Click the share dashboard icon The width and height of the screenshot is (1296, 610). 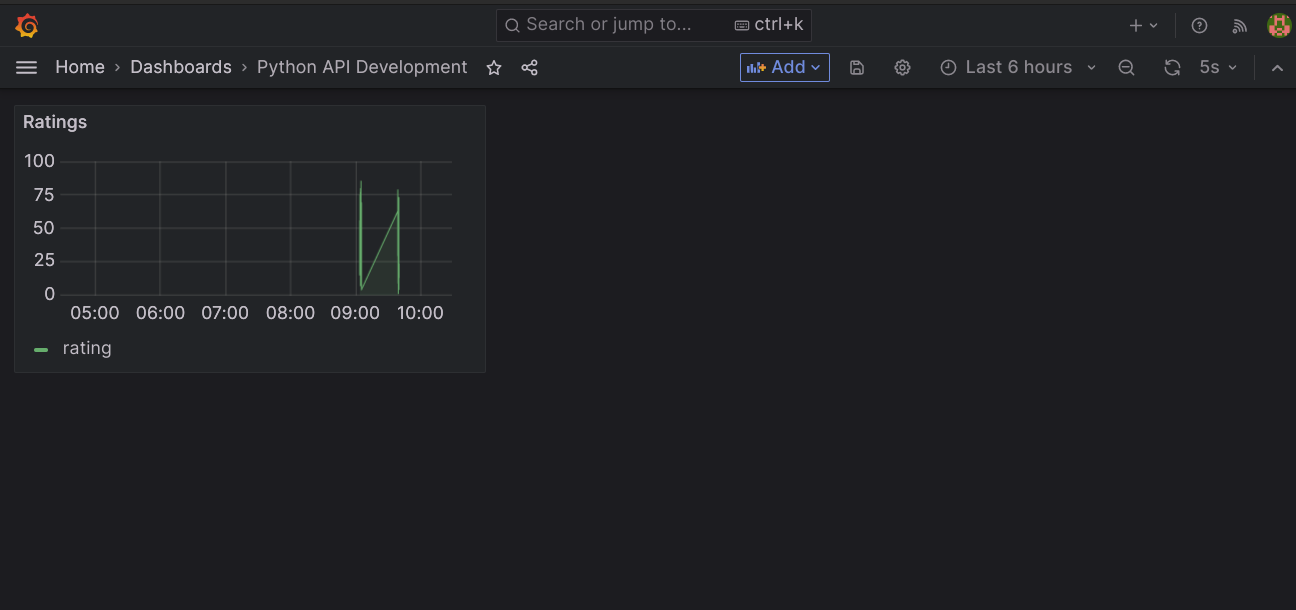point(530,67)
